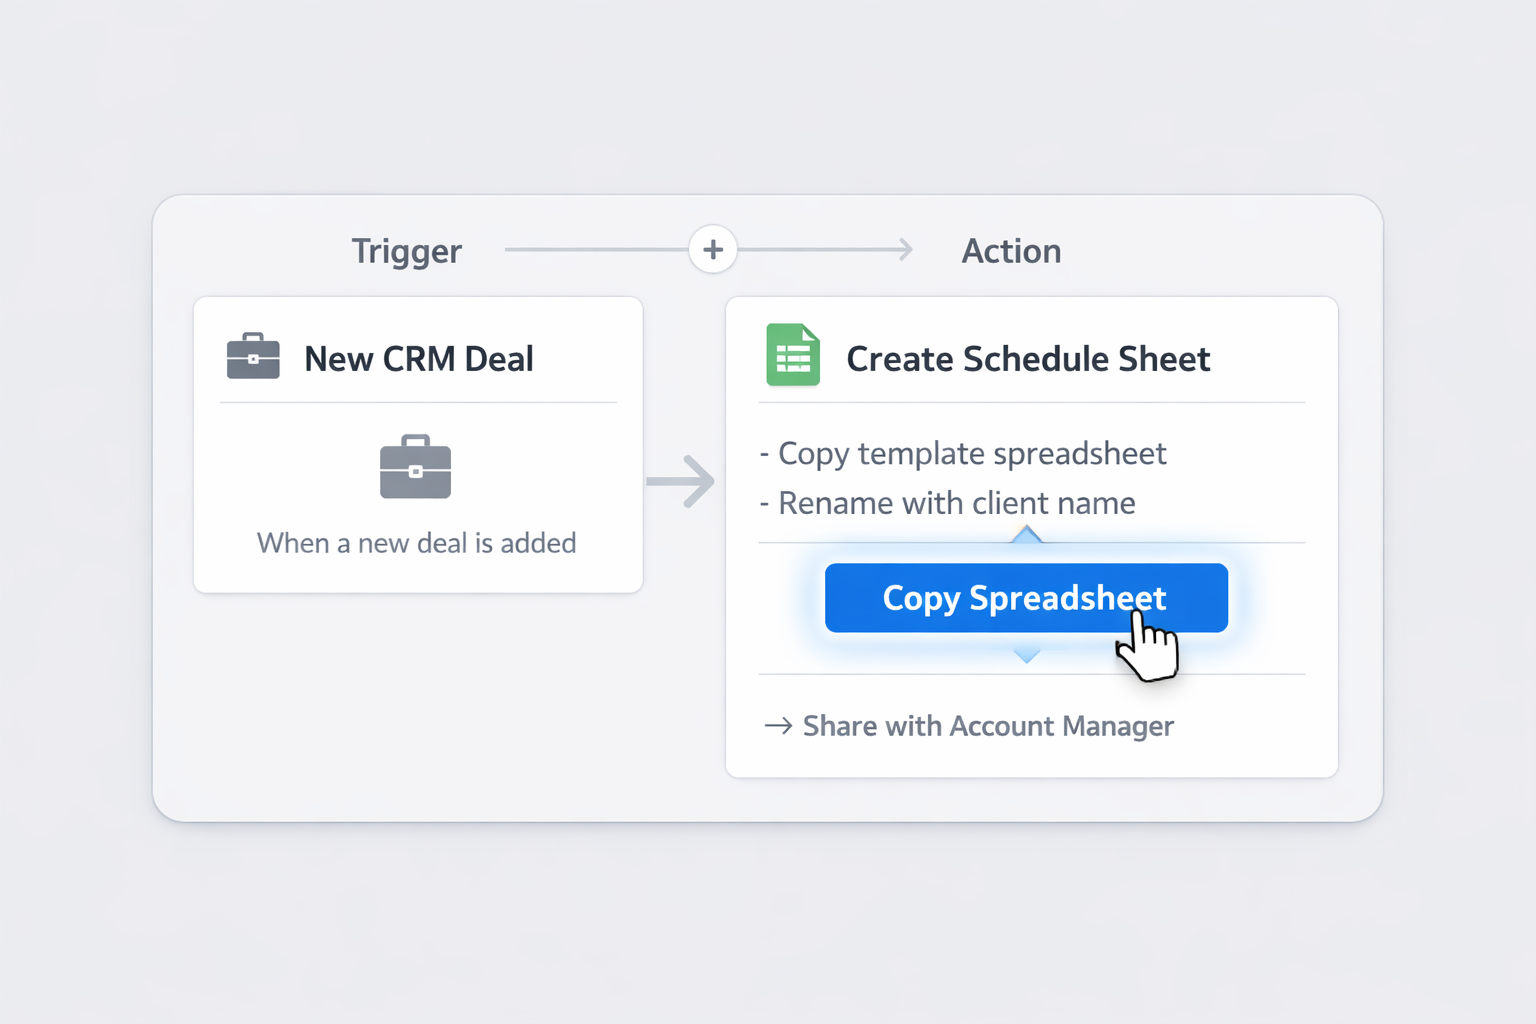This screenshot has height=1024, width=1536.
Task: Click the connector line left of plus button
Action: [x=597, y=250]
